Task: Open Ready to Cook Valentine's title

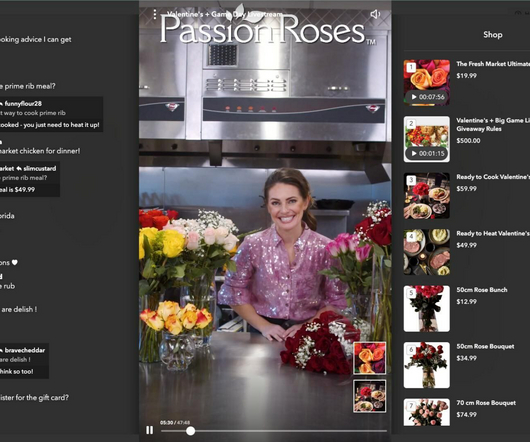Action: click(493, 177)
